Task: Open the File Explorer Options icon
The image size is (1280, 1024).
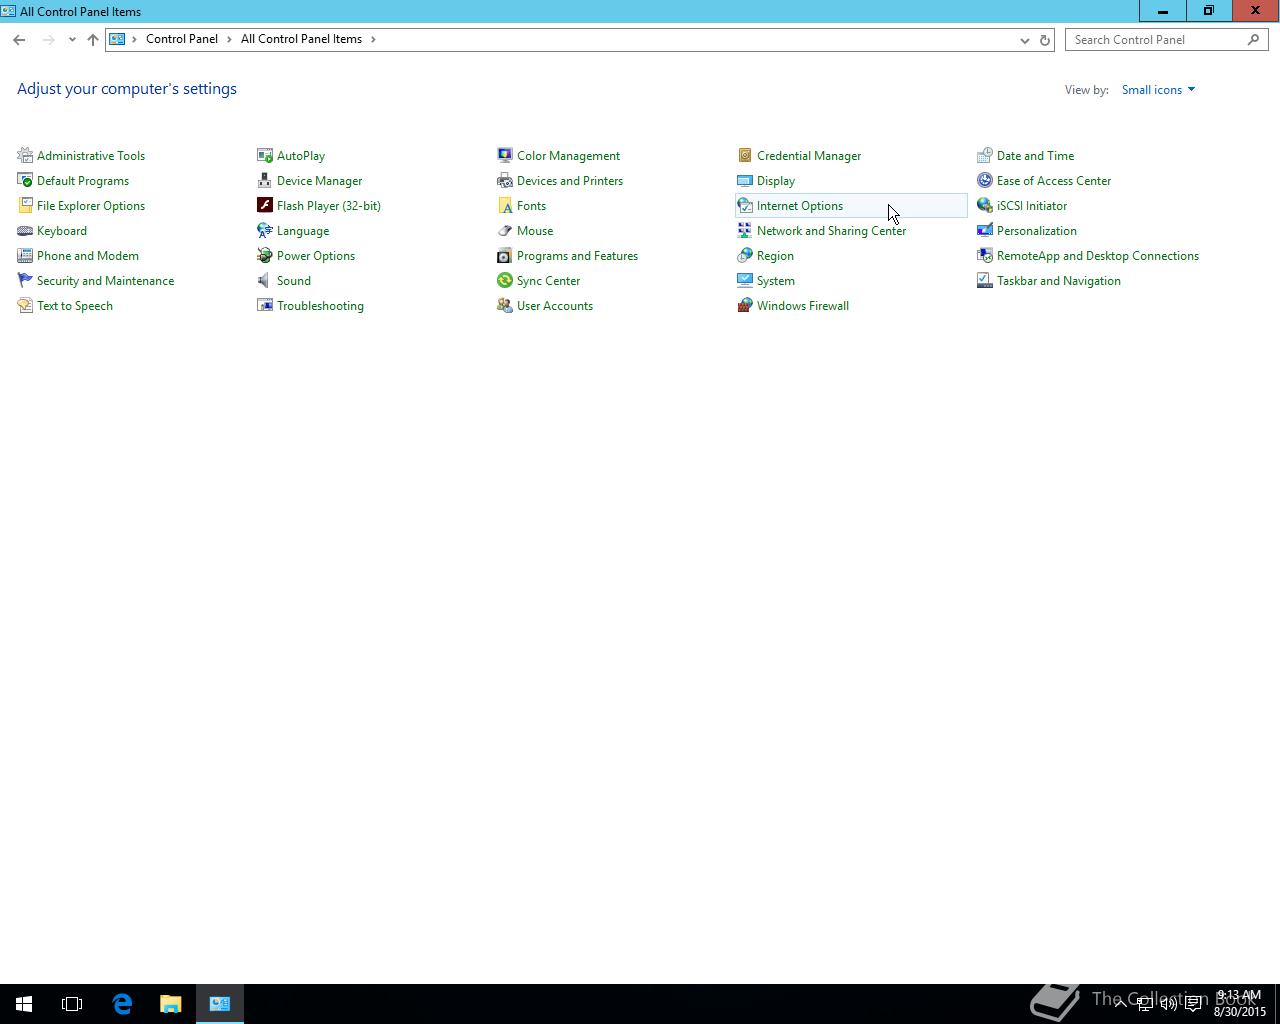Action: pos(25,205)
